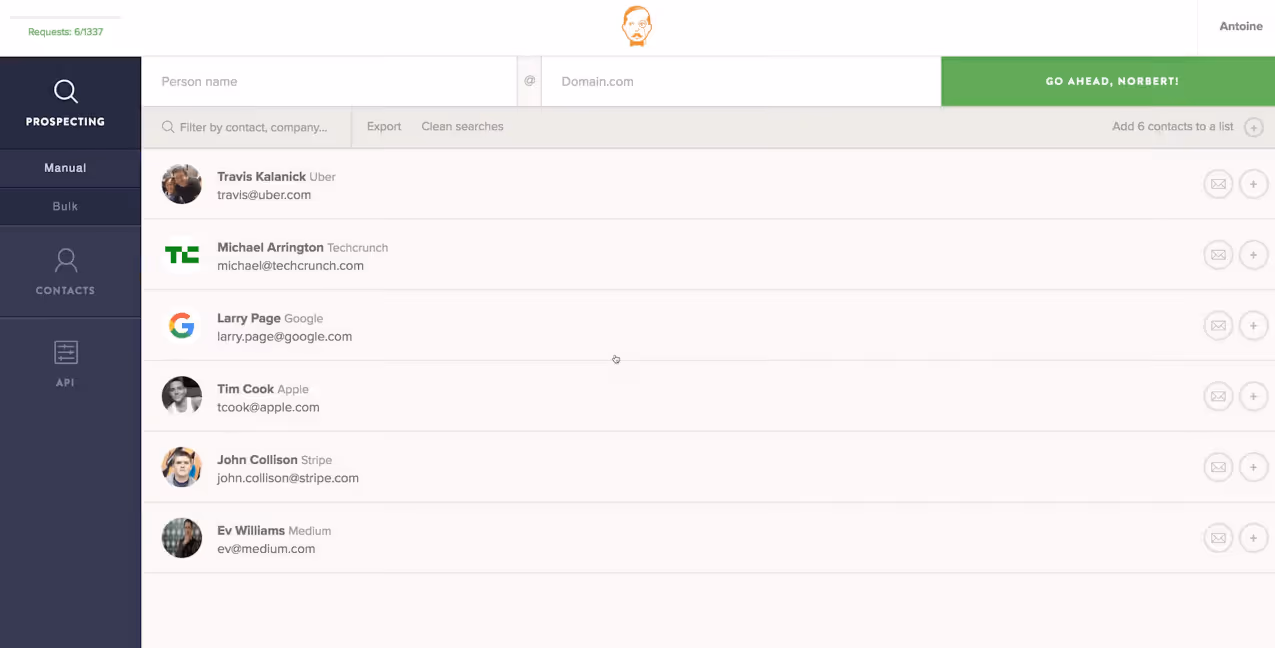This screenshot has height=648, width=1275.
Task: Click the envelope icon for Michael Arrington
Action: 1218,255
